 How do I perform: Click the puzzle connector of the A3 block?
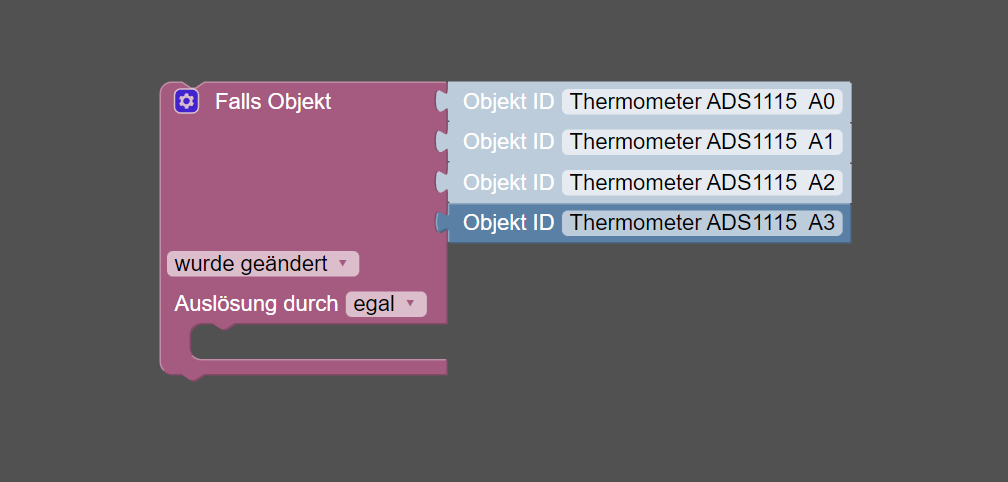coord(442,222)
